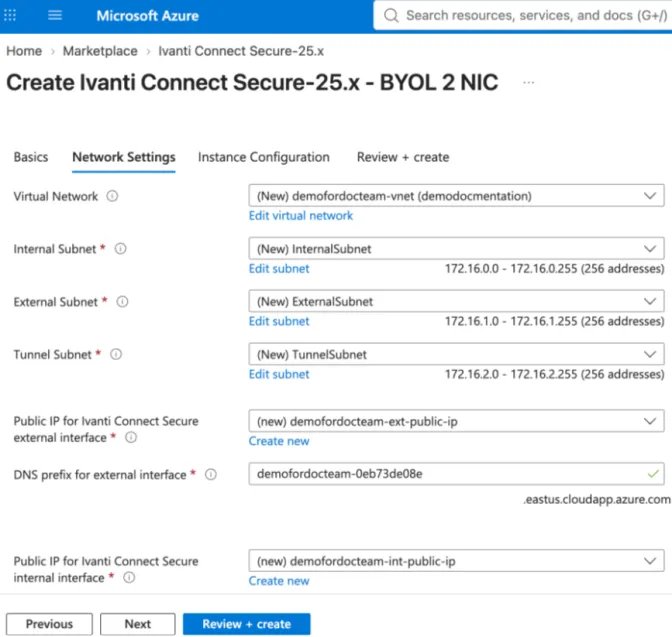Viewport: 672px width, 637px height.
Task: Open the ellipsis menu beside the title
Action: tap(528, 82)
